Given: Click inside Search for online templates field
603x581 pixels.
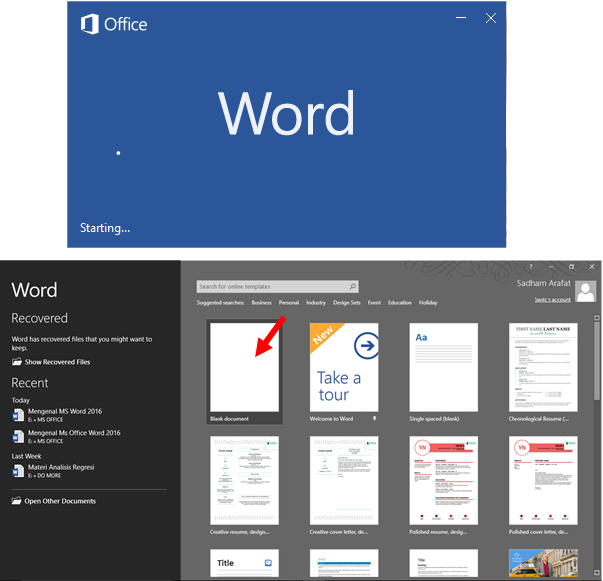Looking at the screenshot, I should point(277,286).
